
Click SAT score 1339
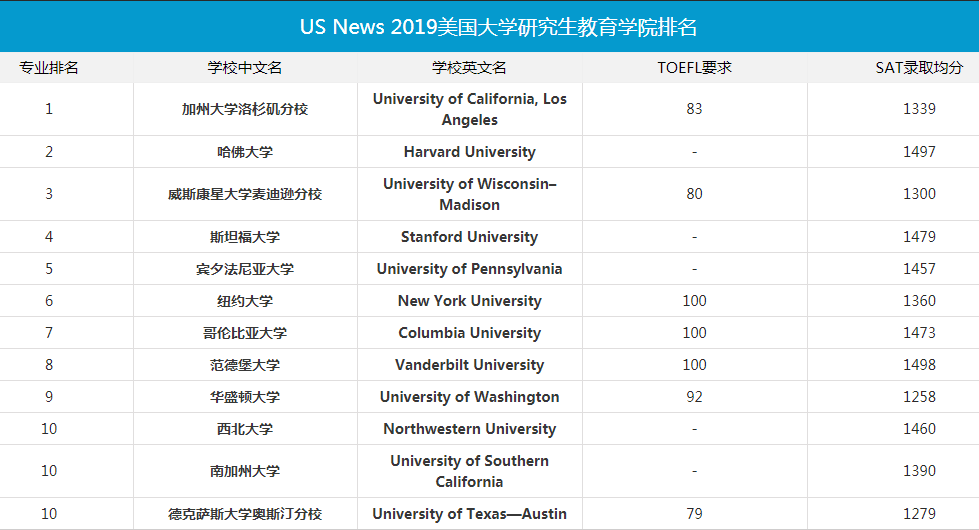coord(919,109)
